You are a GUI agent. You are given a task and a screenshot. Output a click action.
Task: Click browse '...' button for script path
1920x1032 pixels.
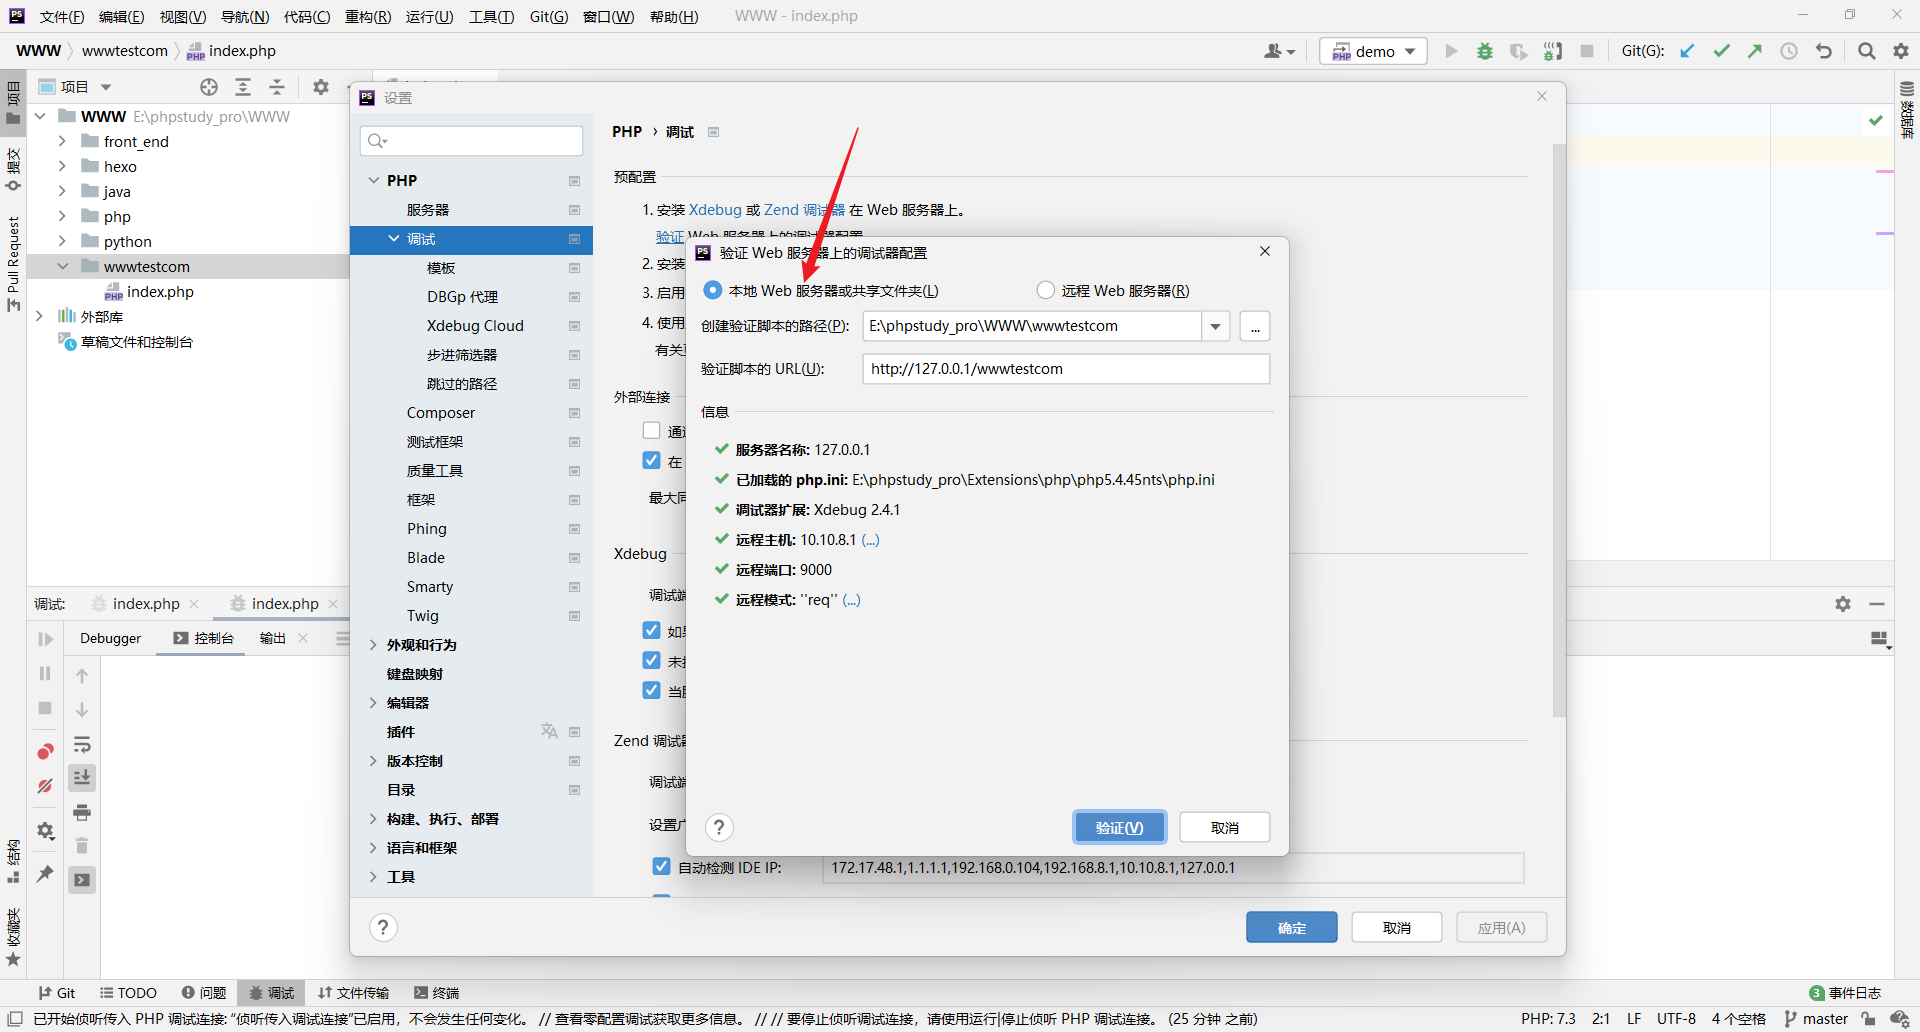pyautogui.click(x=1255, y=326)
